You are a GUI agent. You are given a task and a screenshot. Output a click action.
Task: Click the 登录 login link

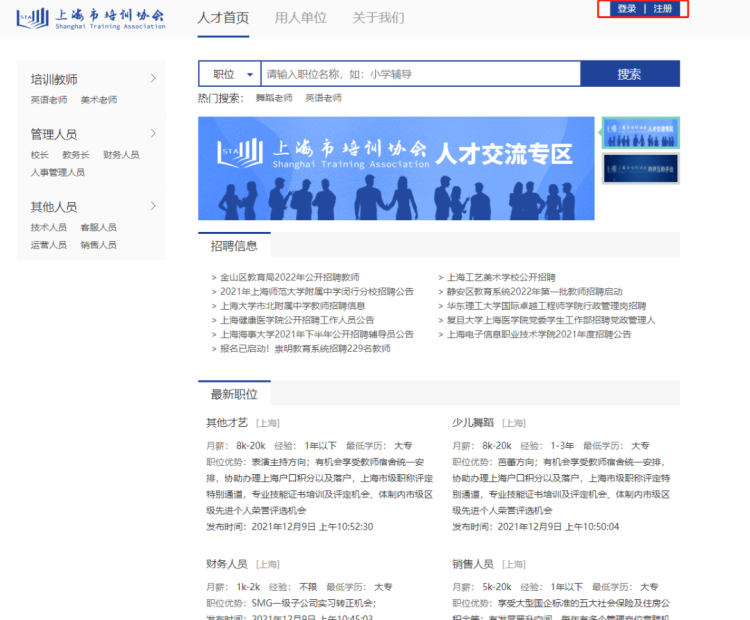tap(626, 9)
